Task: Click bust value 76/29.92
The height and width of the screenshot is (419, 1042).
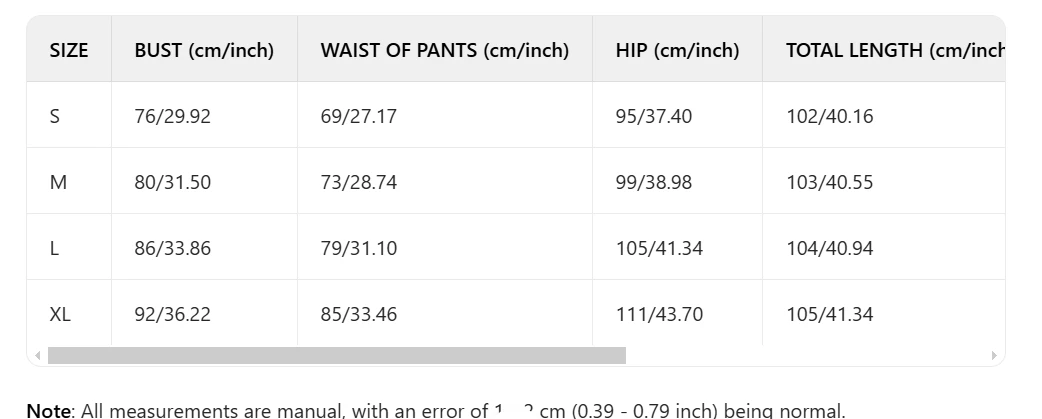Action: tap(172, 116)
